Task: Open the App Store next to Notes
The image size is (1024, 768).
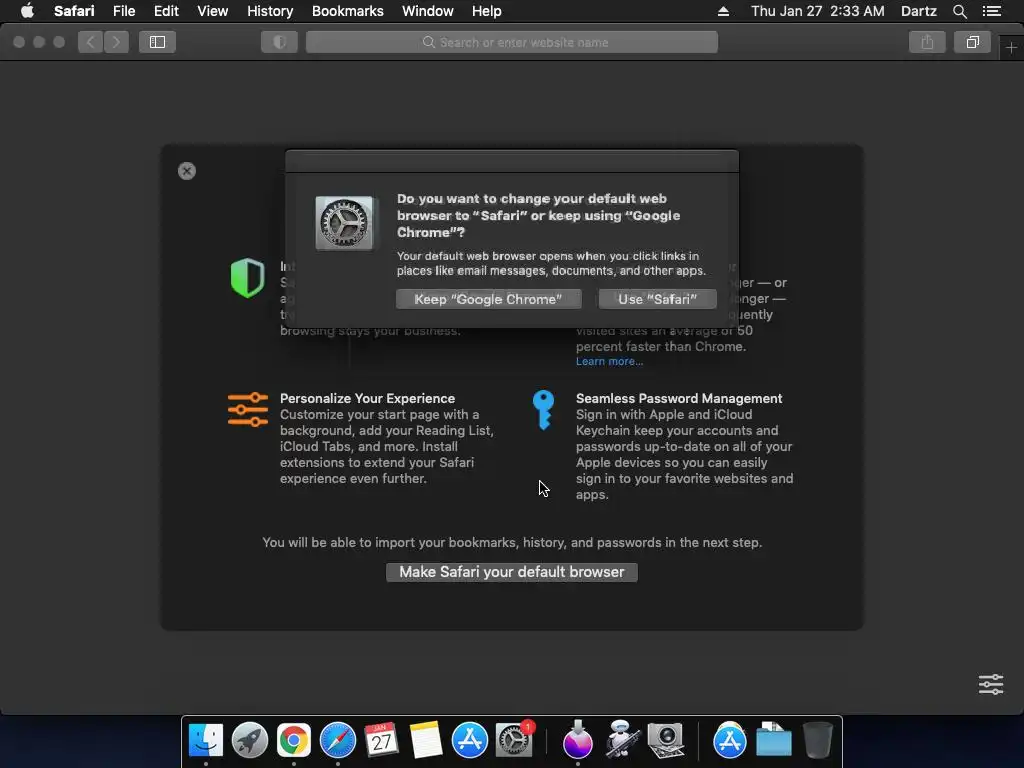Action: tap(470, 740)
